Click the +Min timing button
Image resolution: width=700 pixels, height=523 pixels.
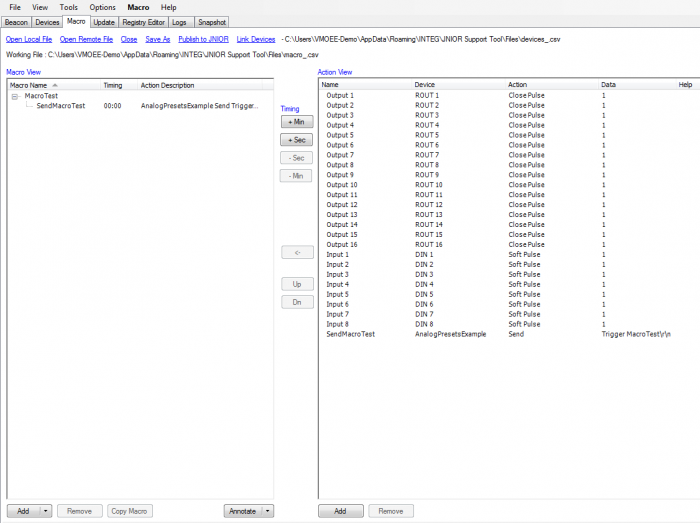(297, 122)
